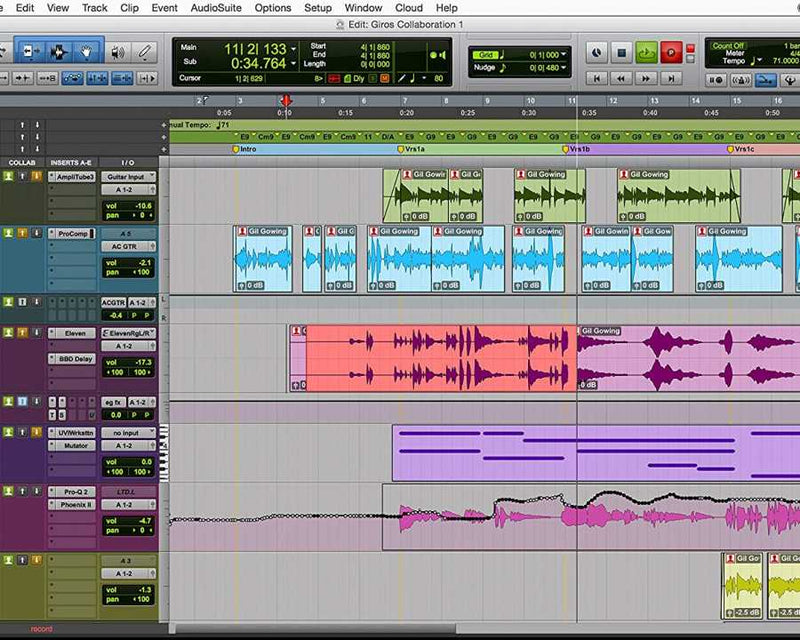Select the Trim tool
The image size is (800, 640).
pyautogui.click(x=31, y=50)
